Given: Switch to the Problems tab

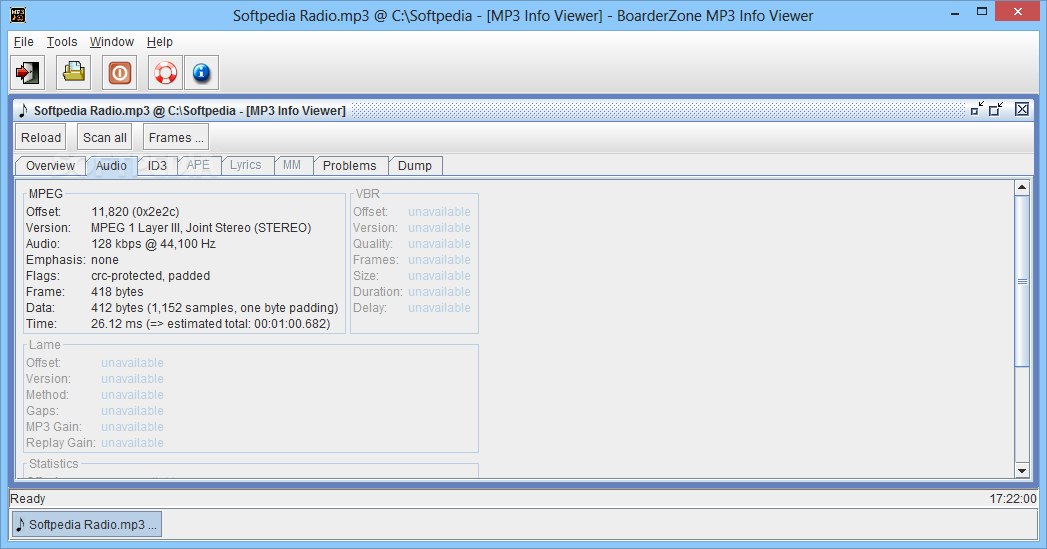Looking at the screenshot, I should 350,166.
